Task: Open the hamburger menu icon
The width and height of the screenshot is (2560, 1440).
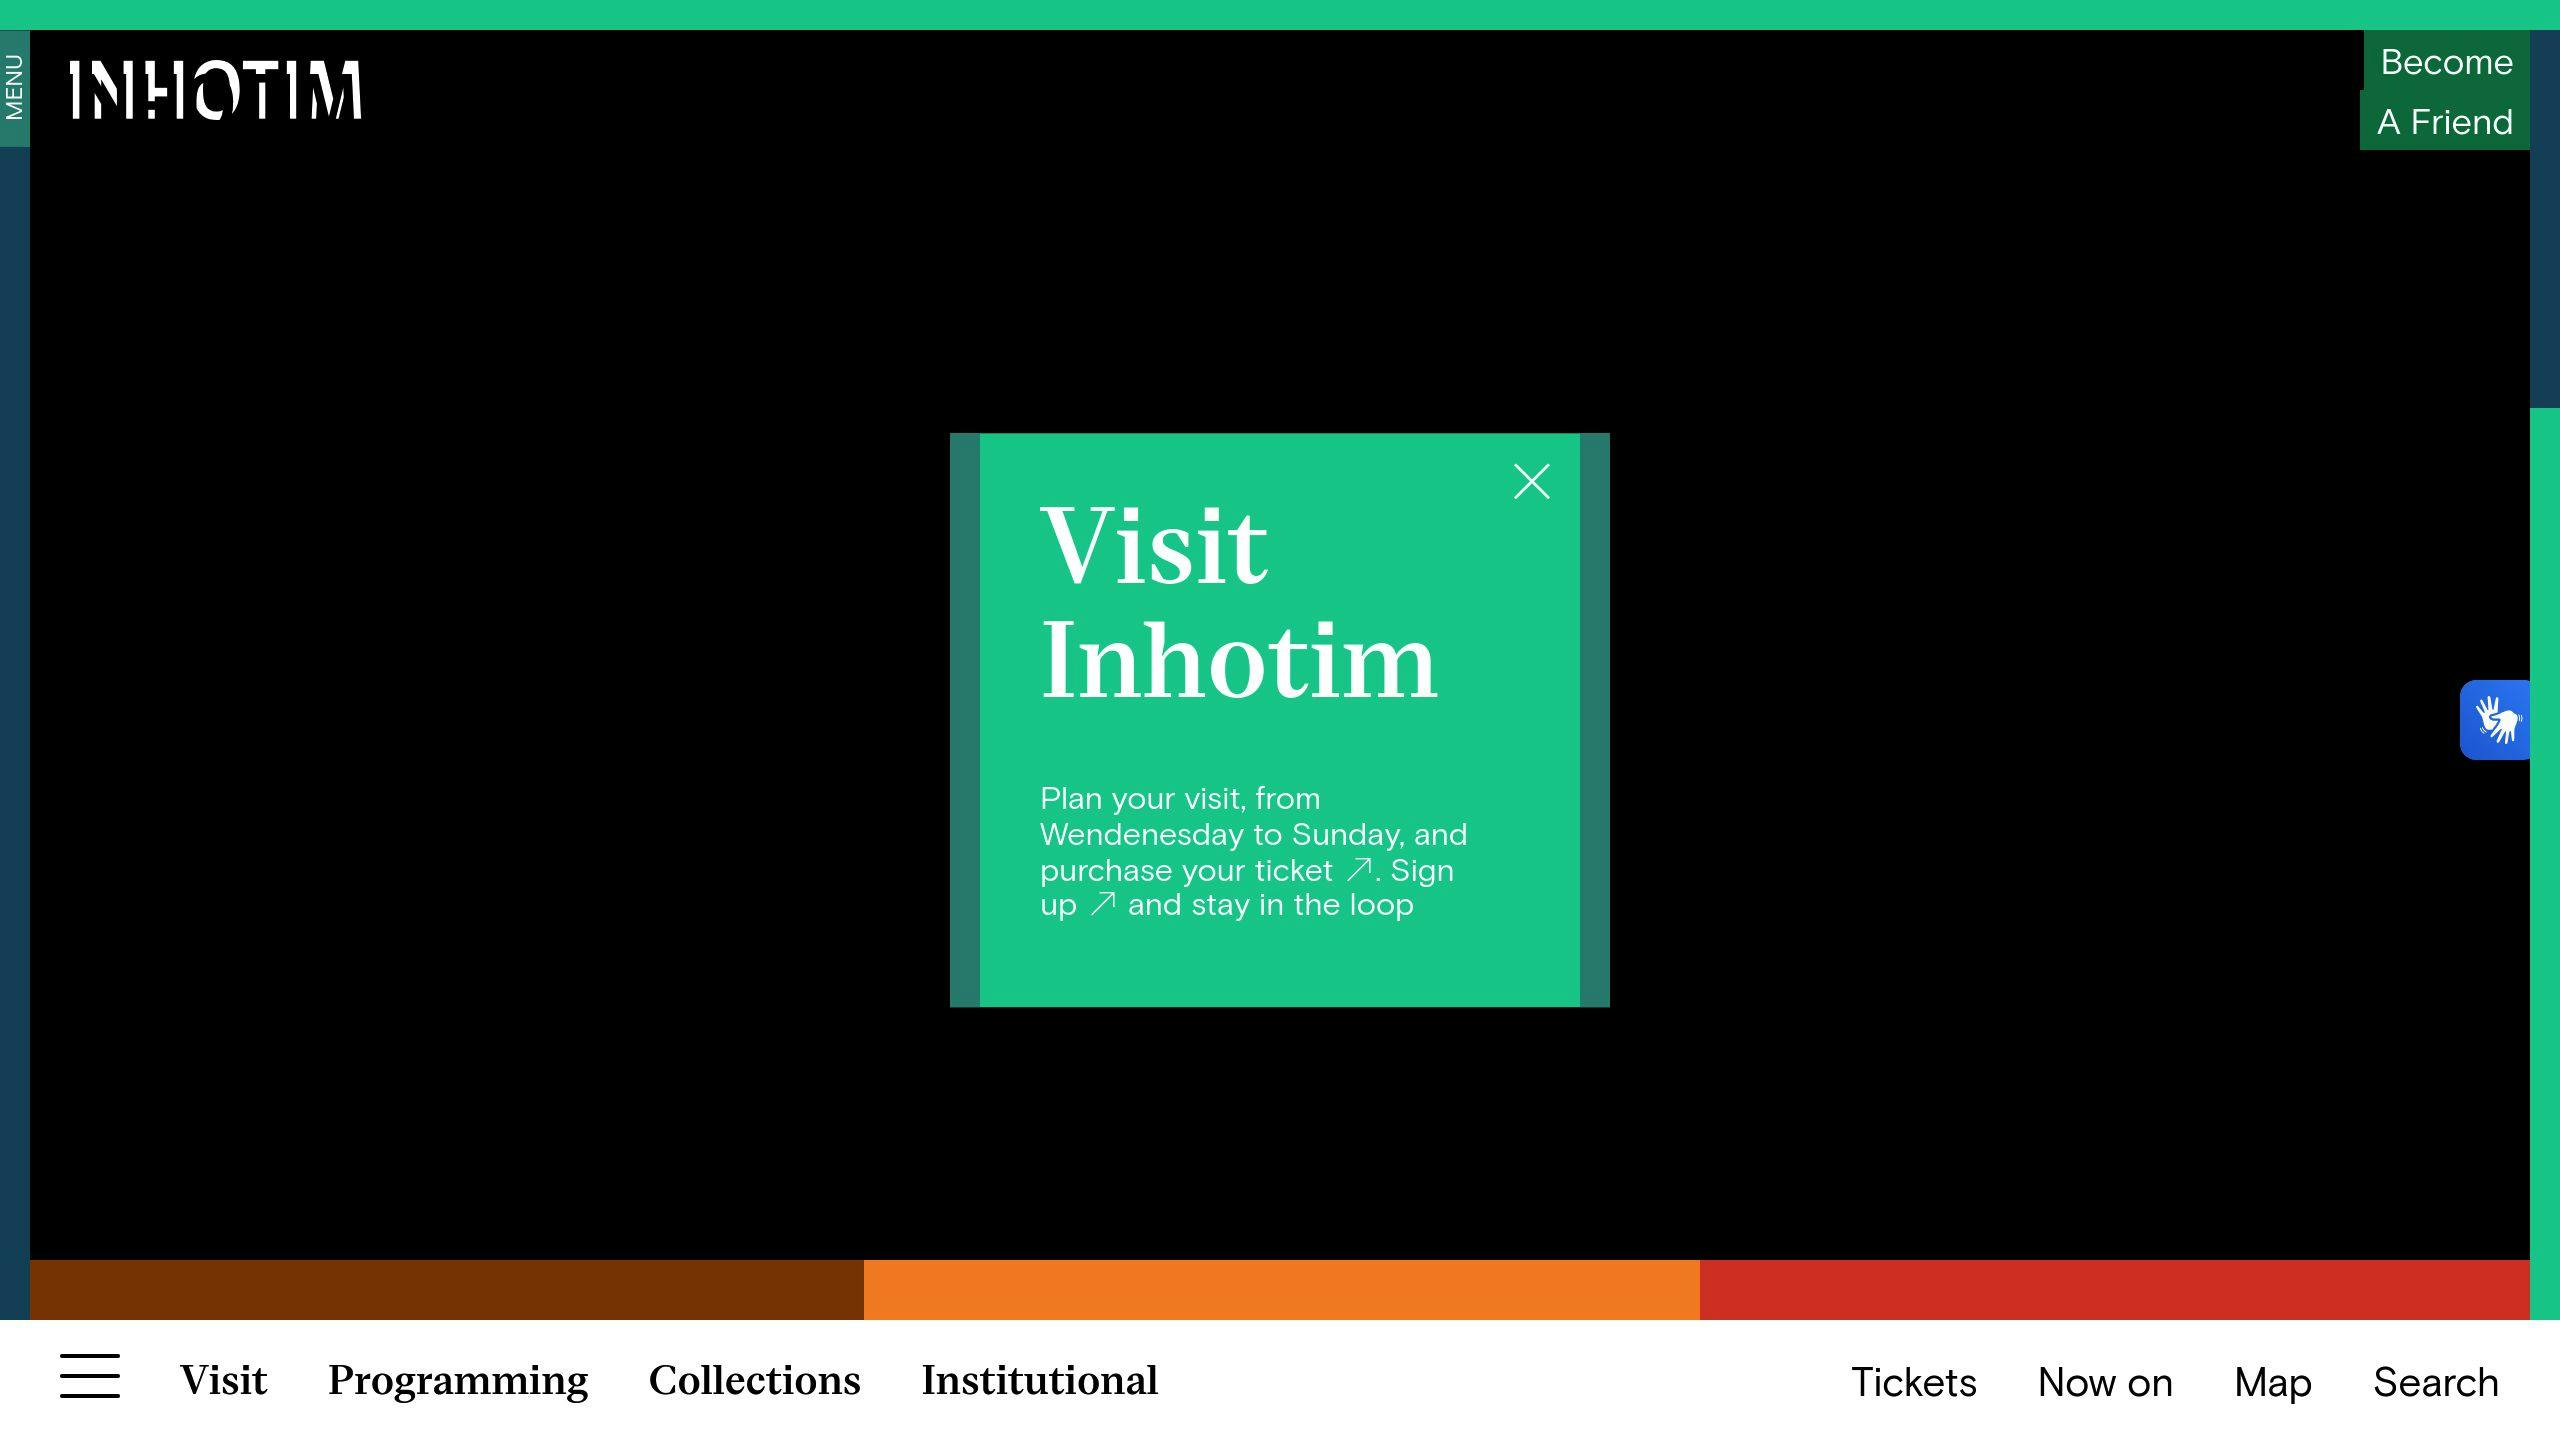Action: click(x=90, y=1377)
